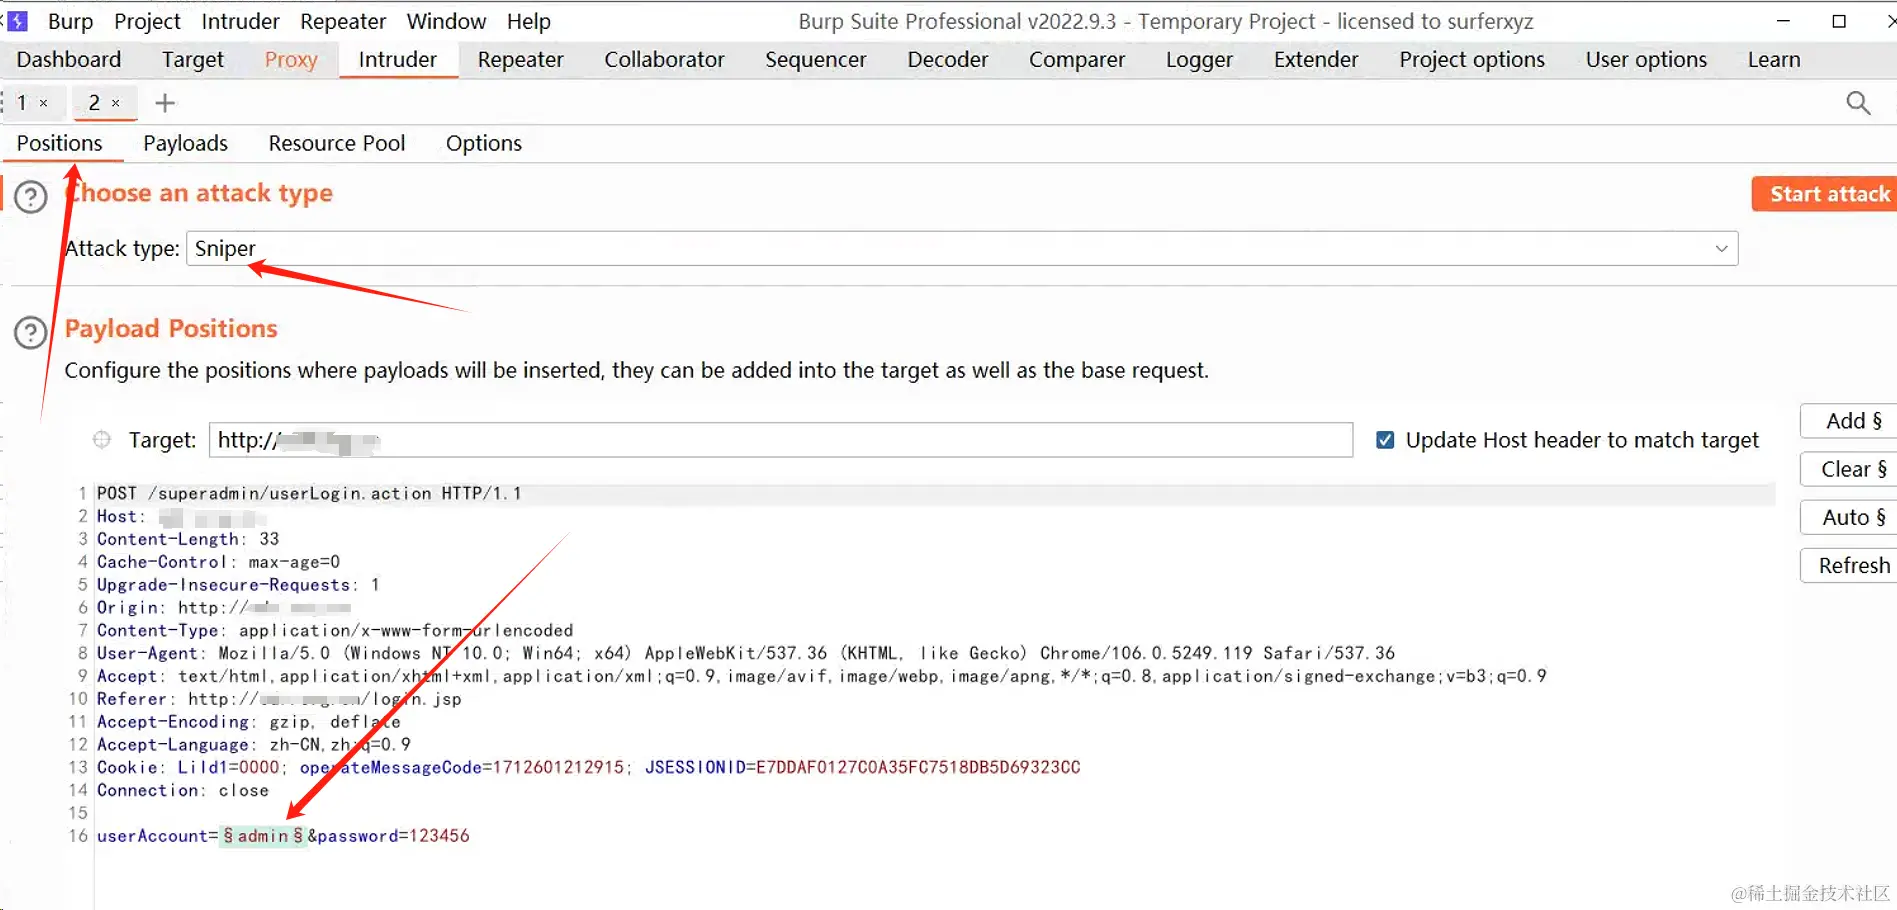Click the Content-Length header line
The width and height of the screenshot is (1897, 910).
click(188, 539)
